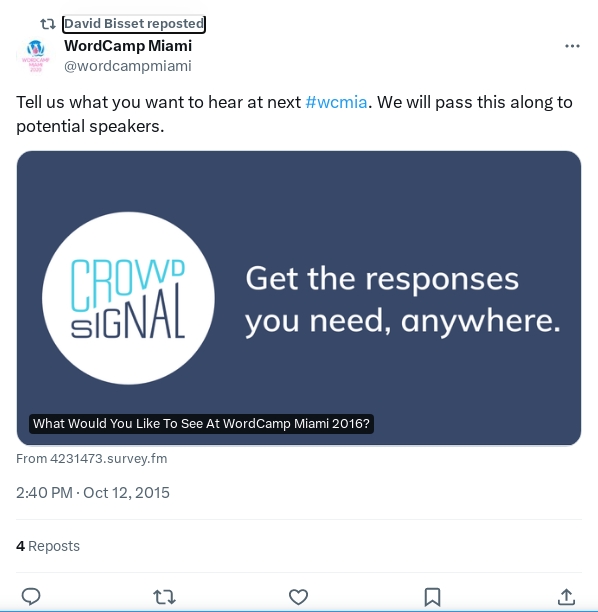Screen dimensions: 598x612
Task: Open the share upload-arrow icon
Action: [566, 597]
